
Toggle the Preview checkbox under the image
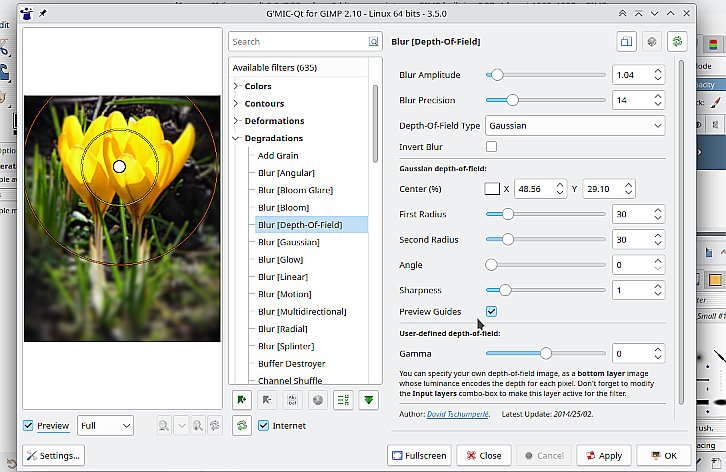[29, 426]
